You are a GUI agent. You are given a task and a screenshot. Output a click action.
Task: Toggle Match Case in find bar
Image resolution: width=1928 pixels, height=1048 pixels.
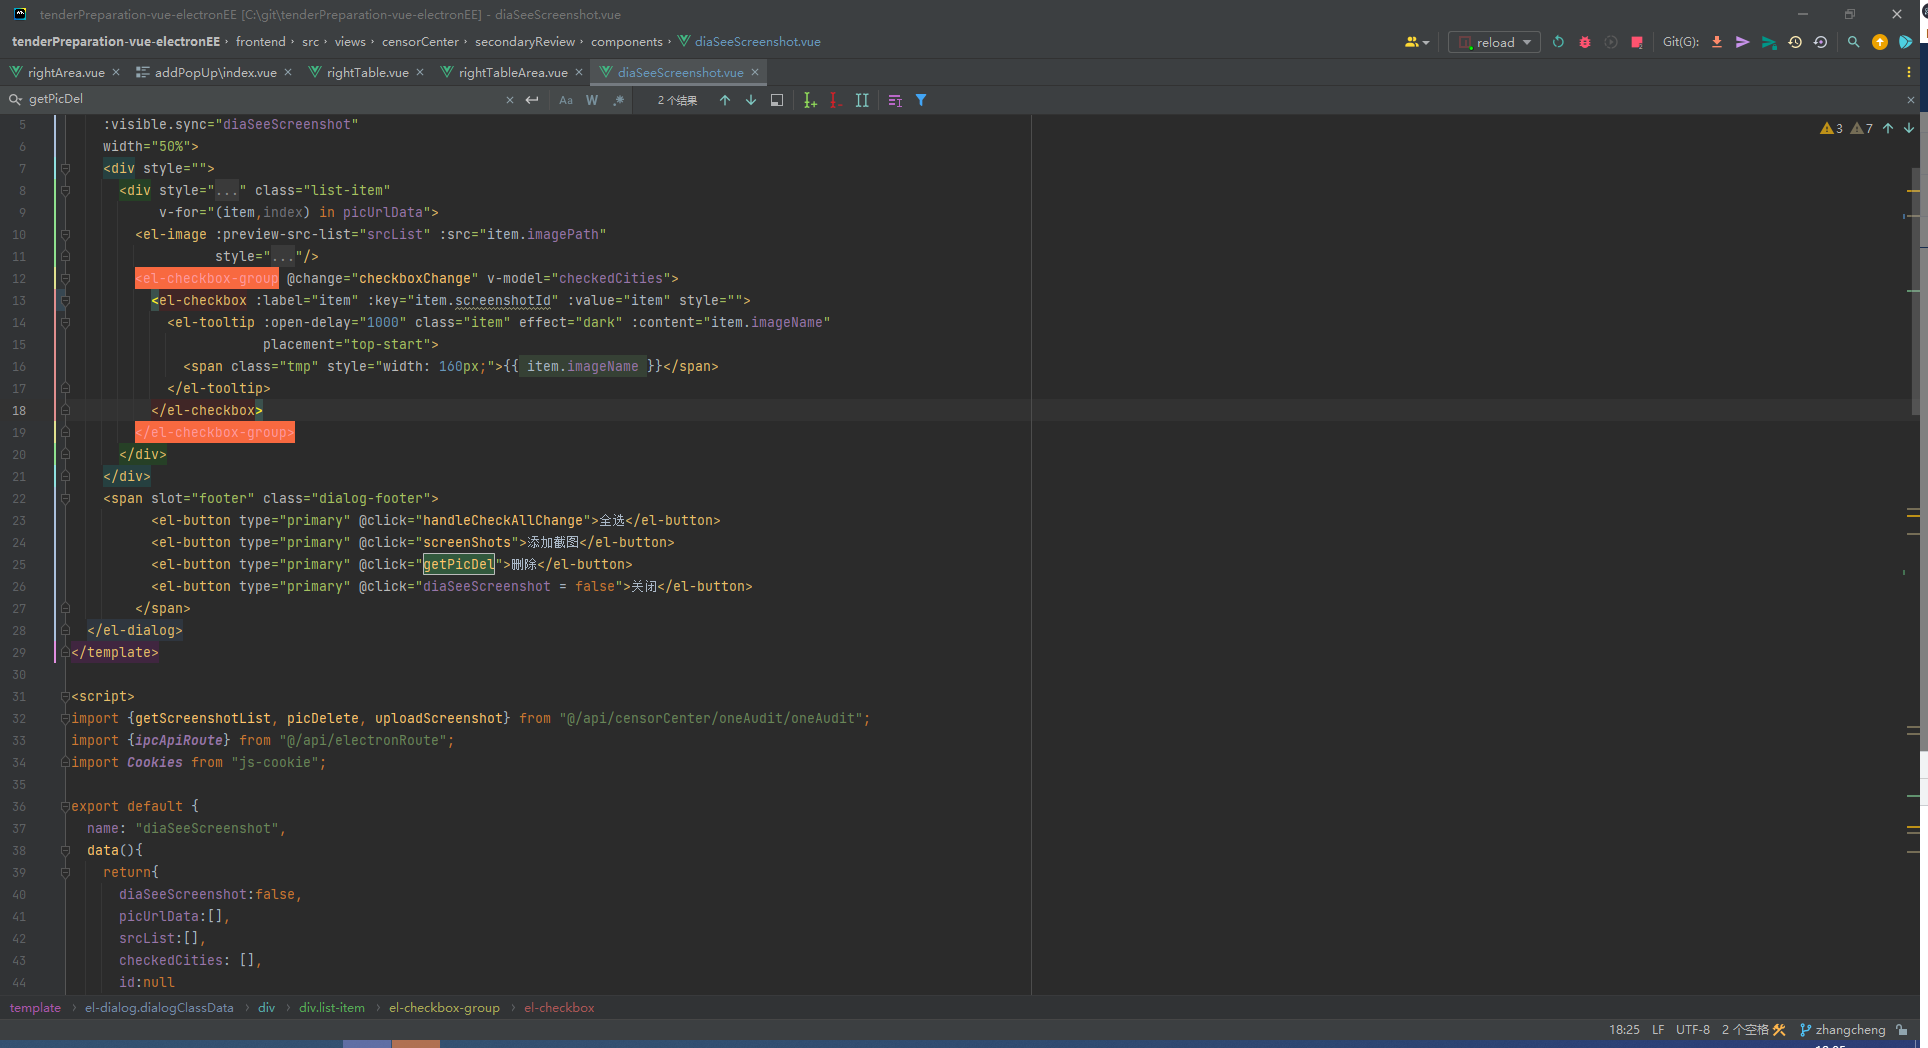(x=566, y=100)
